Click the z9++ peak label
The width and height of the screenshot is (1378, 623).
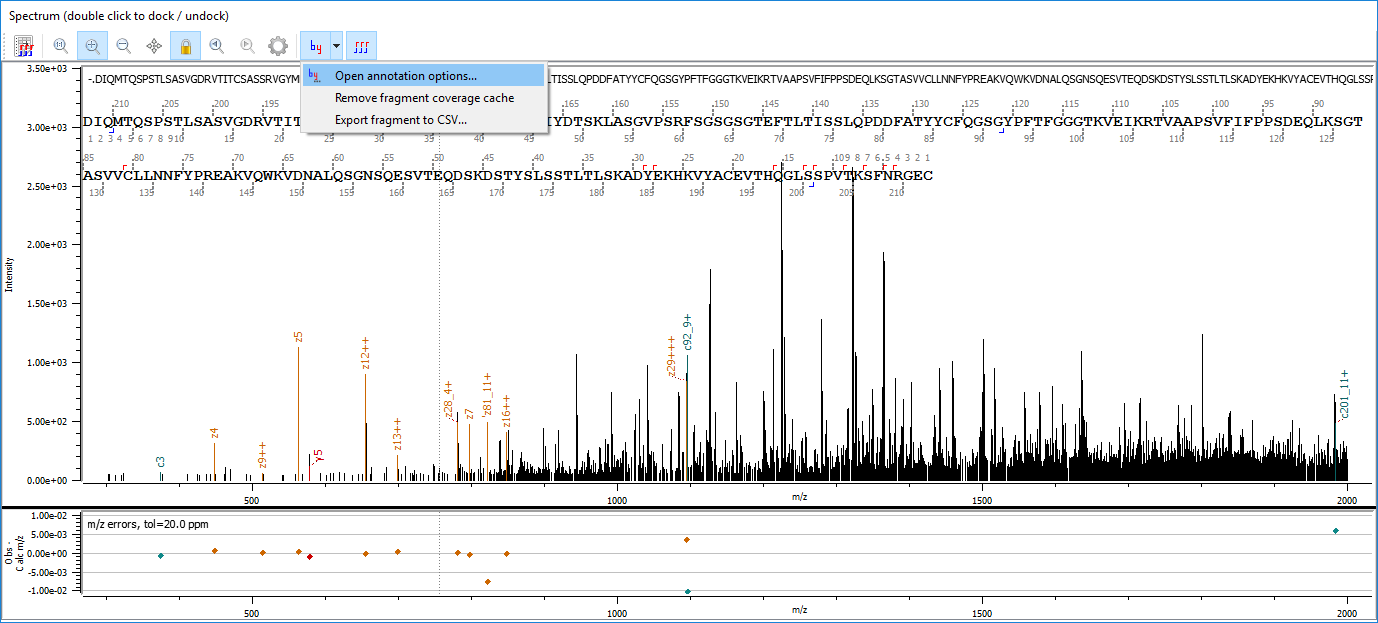(262, 456)
